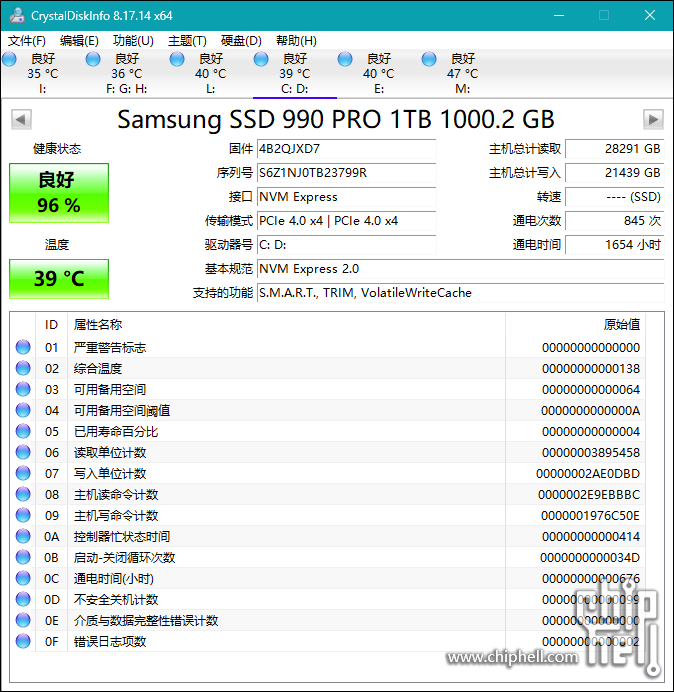The image size is (674, 692).
Task: Click status orb for row 0D 不安全关机计数
Action: (x=23, y=599)
